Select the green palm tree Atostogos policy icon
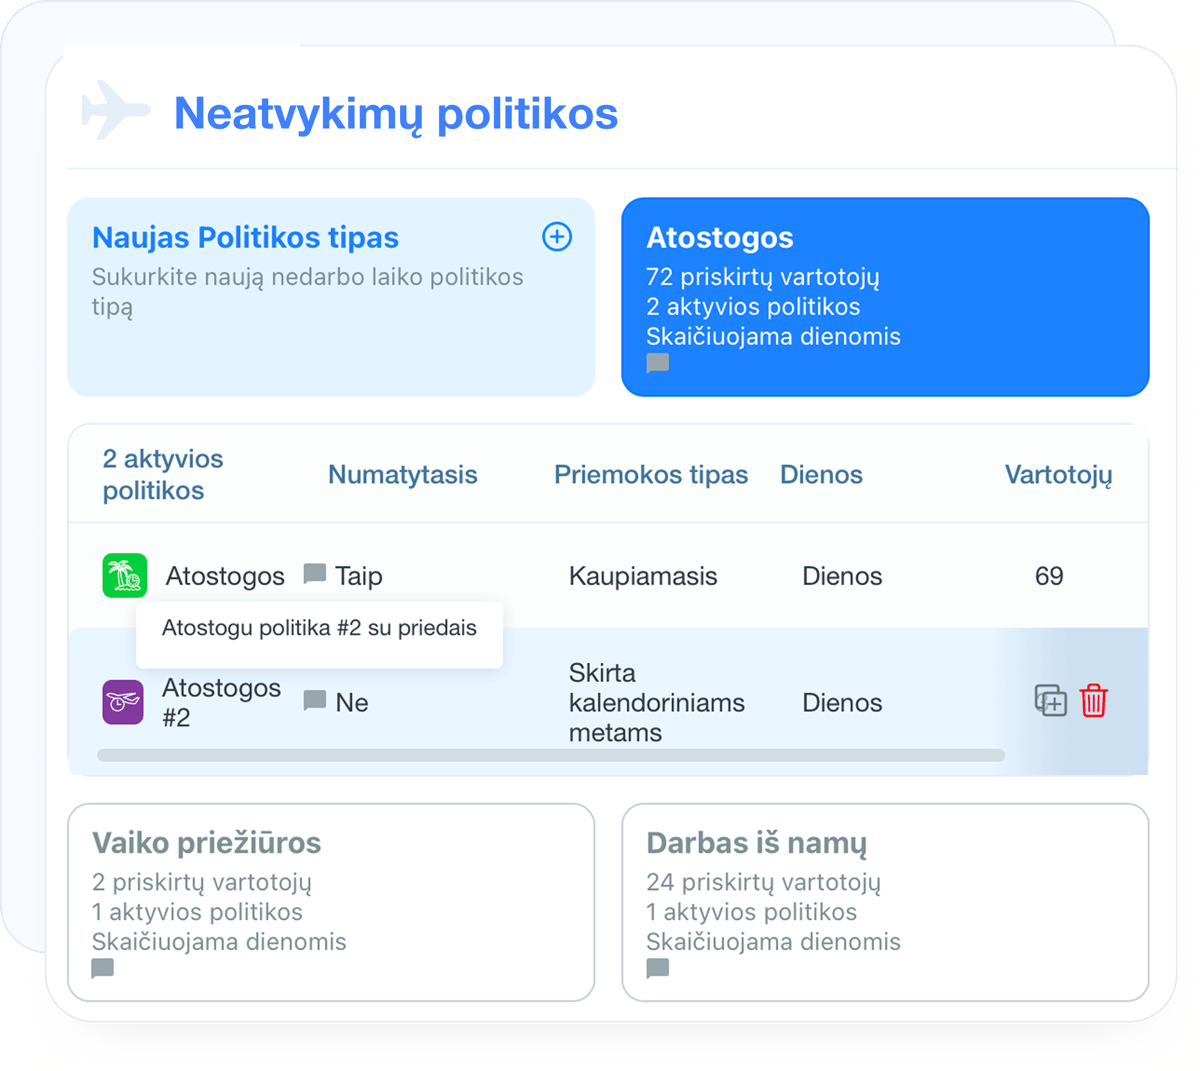The image size is (1200, 1071). [122, 575]
